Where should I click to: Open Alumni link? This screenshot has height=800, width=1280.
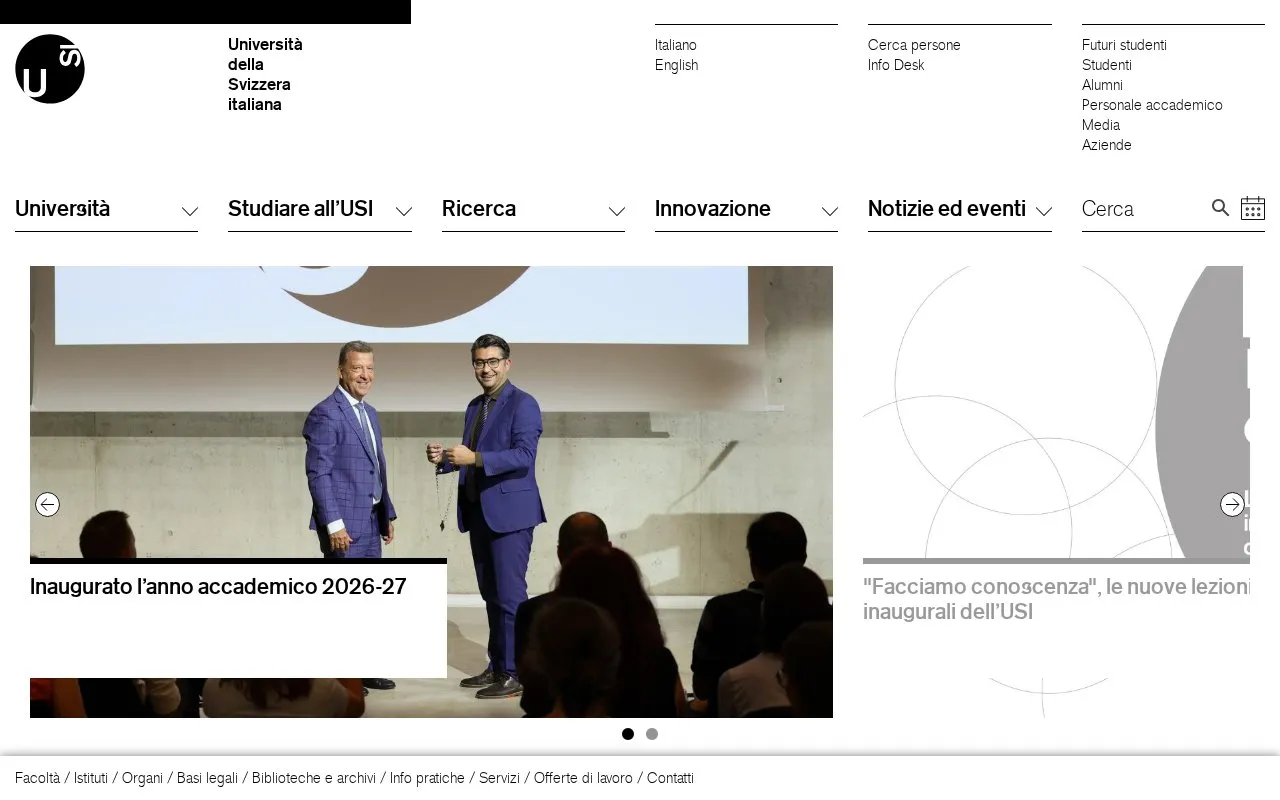(1102, 85)
